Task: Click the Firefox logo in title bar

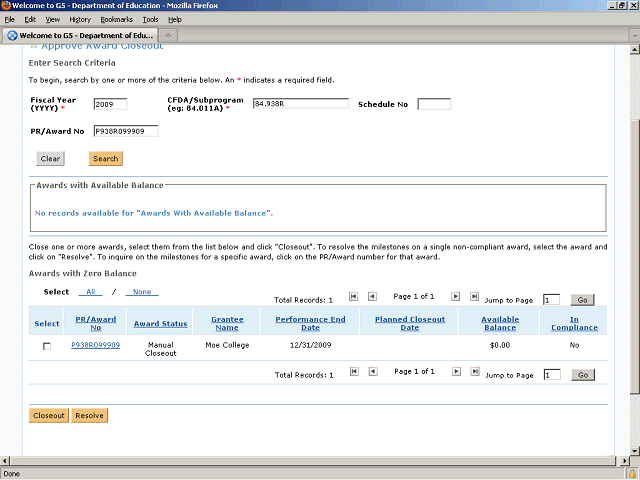Action: 6,5
